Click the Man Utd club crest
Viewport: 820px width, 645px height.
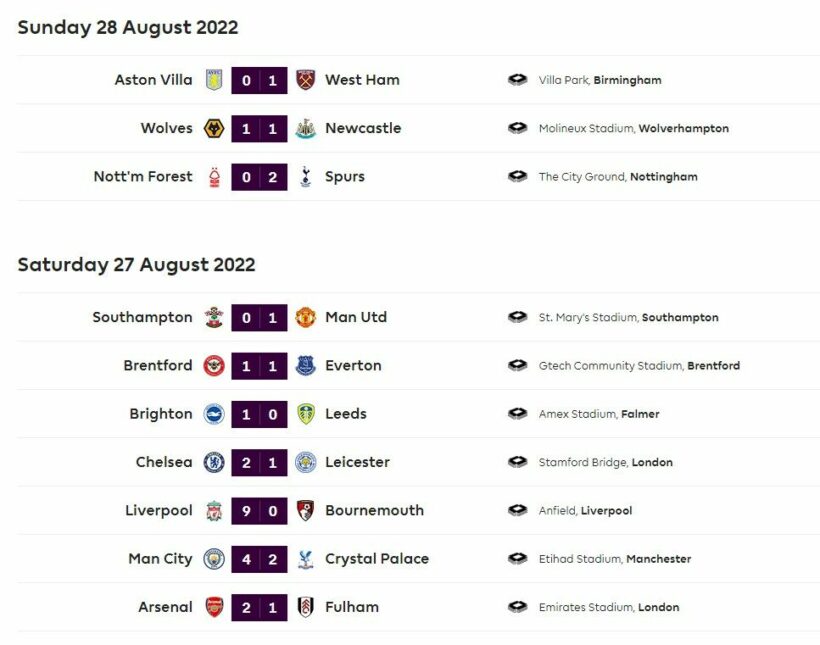305,318
